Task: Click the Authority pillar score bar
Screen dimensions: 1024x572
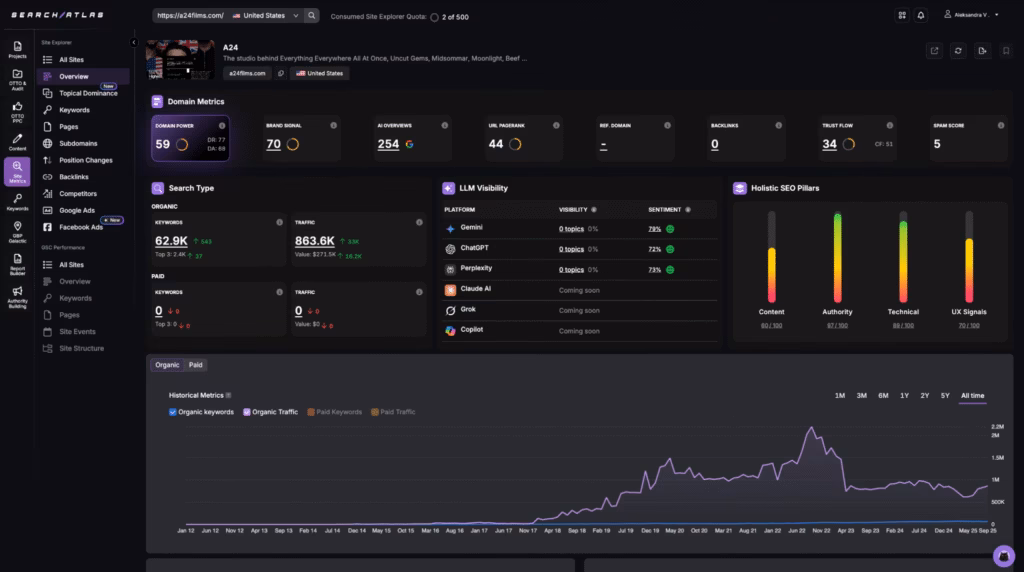Action: pyautogui.click(x=837, y=257)
